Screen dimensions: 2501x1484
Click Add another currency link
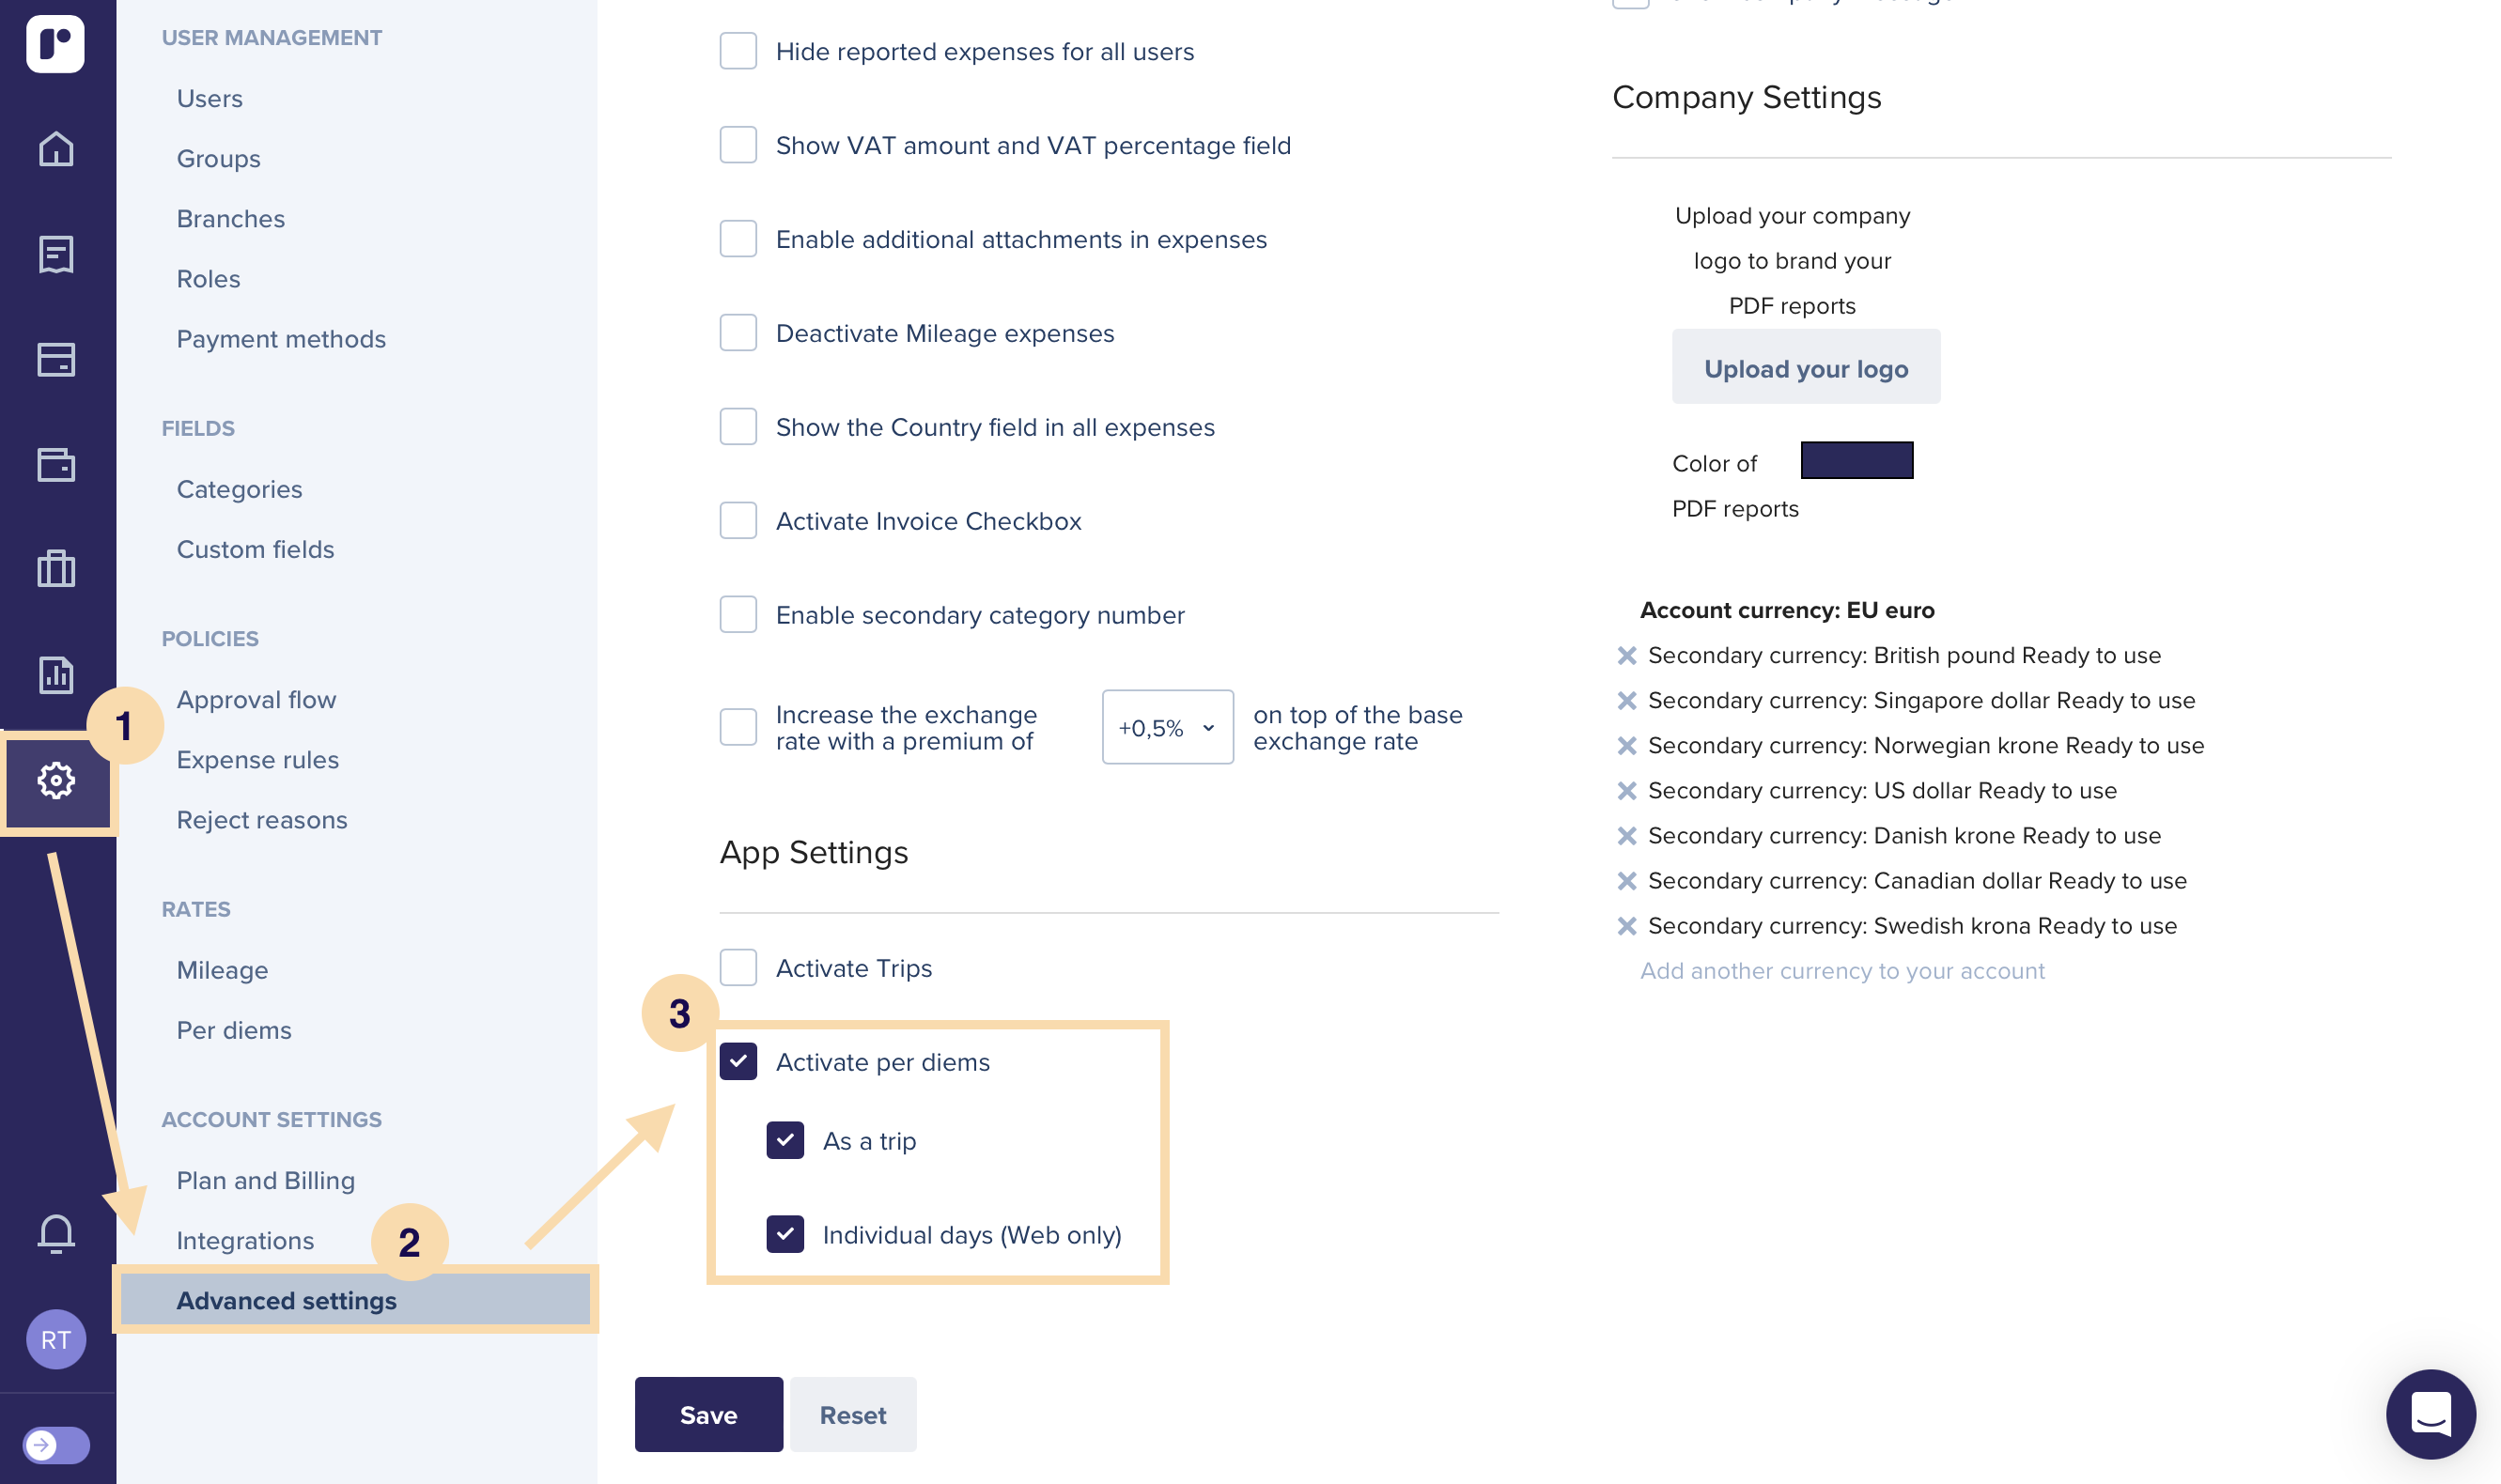click(1842, 970)
